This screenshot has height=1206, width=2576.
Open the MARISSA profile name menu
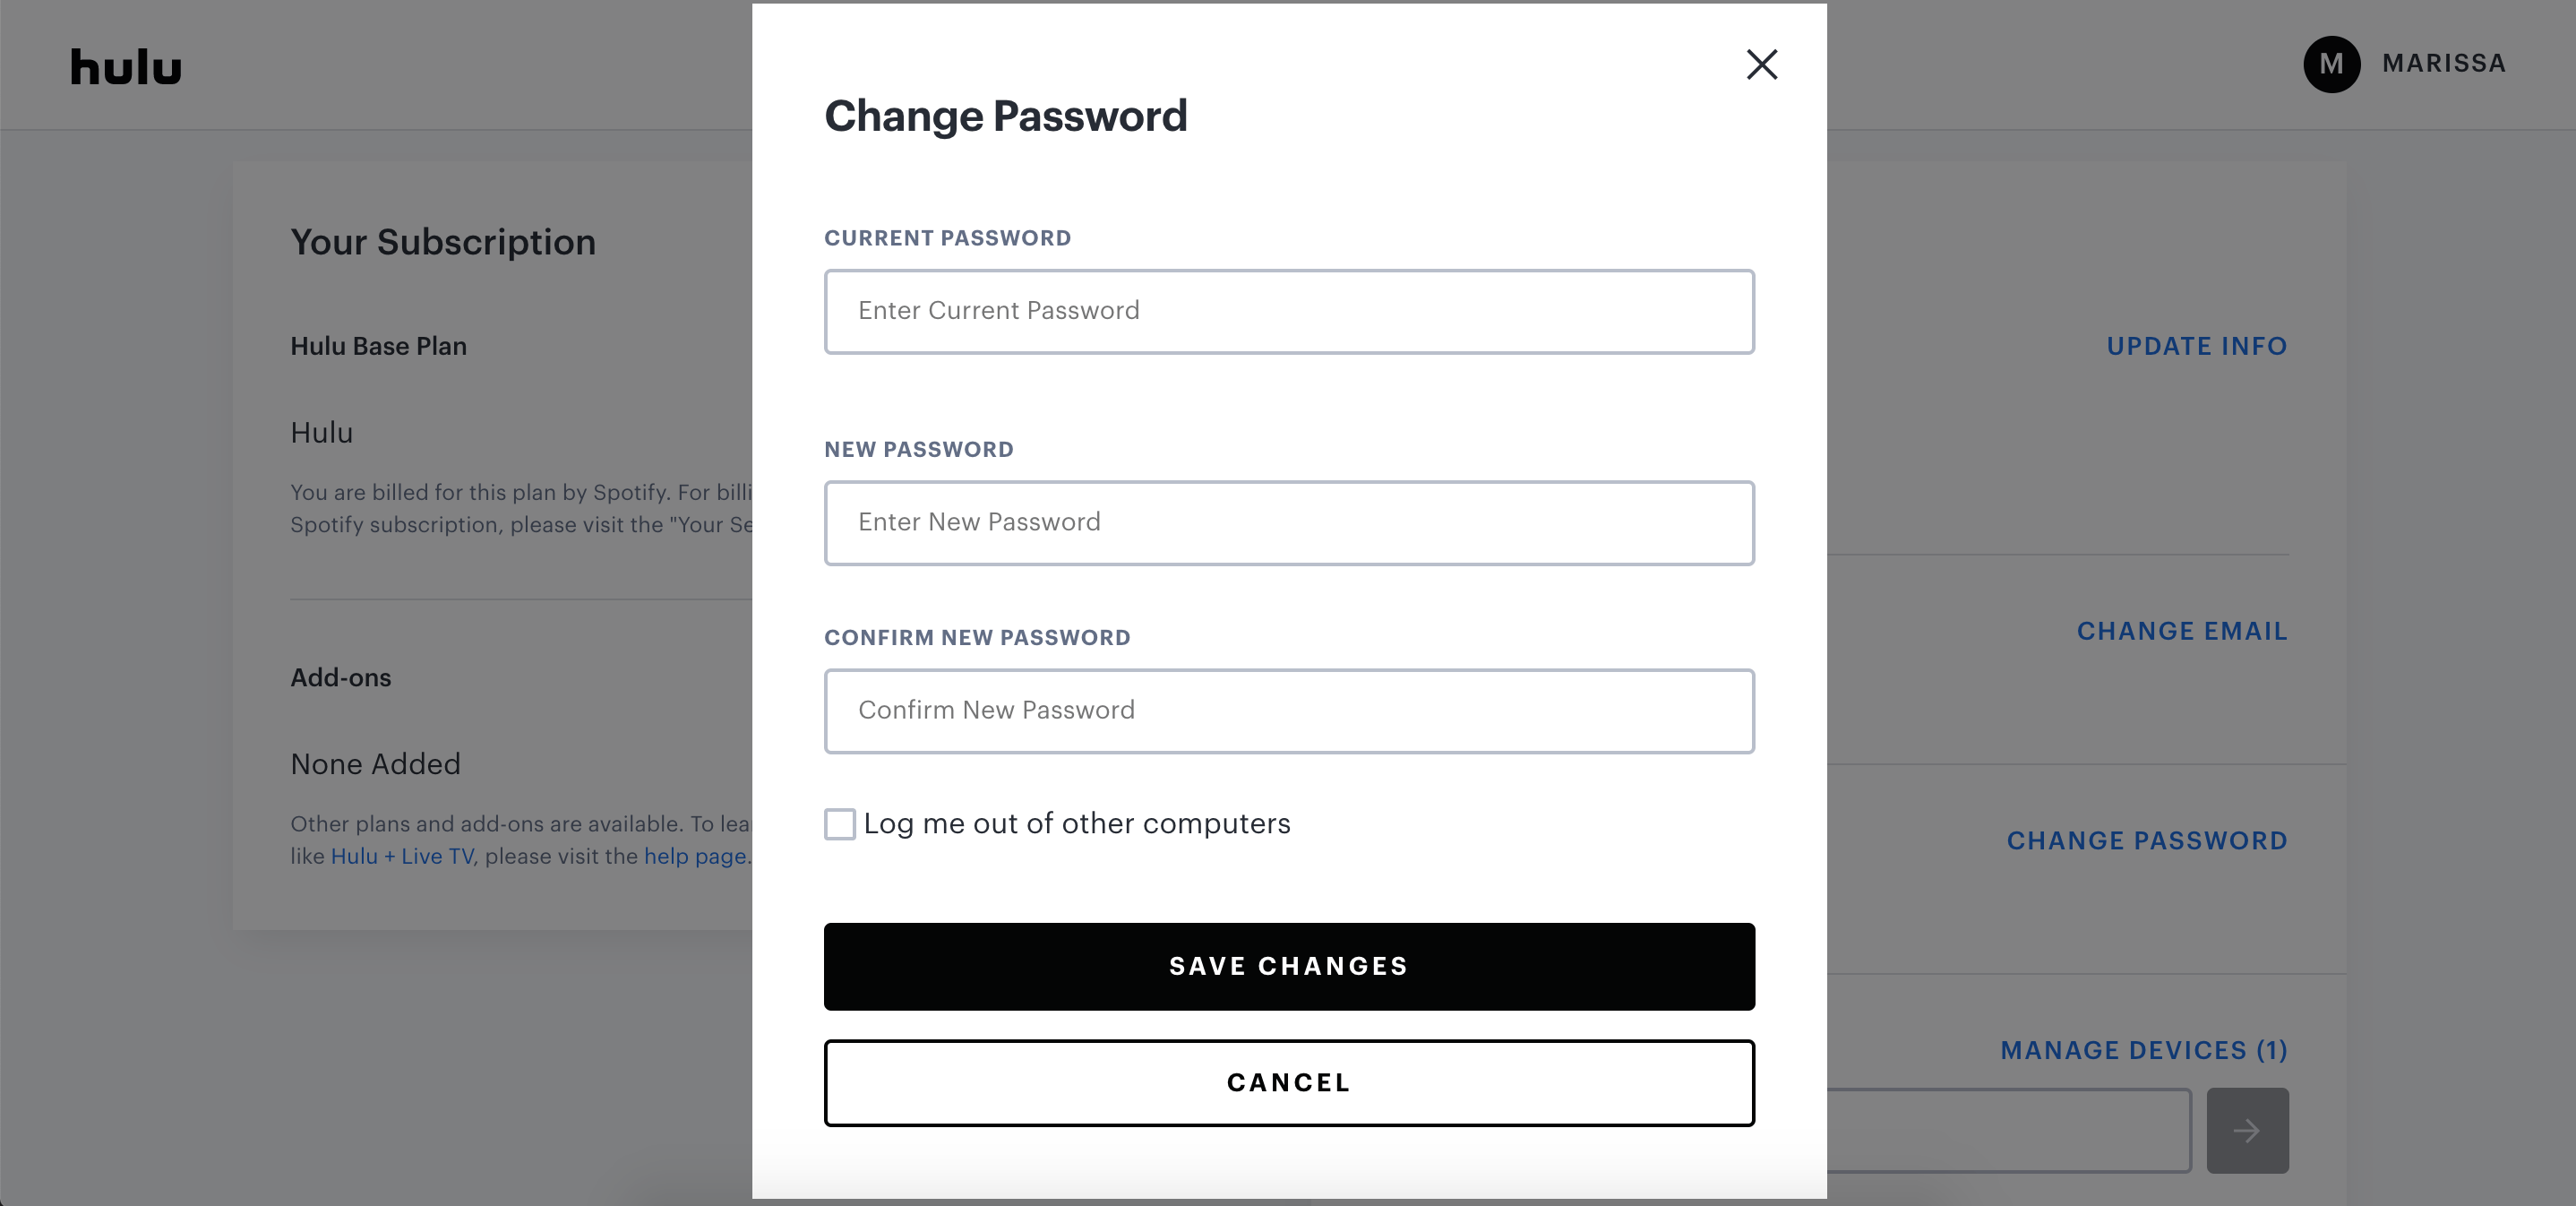[2443, 64]
